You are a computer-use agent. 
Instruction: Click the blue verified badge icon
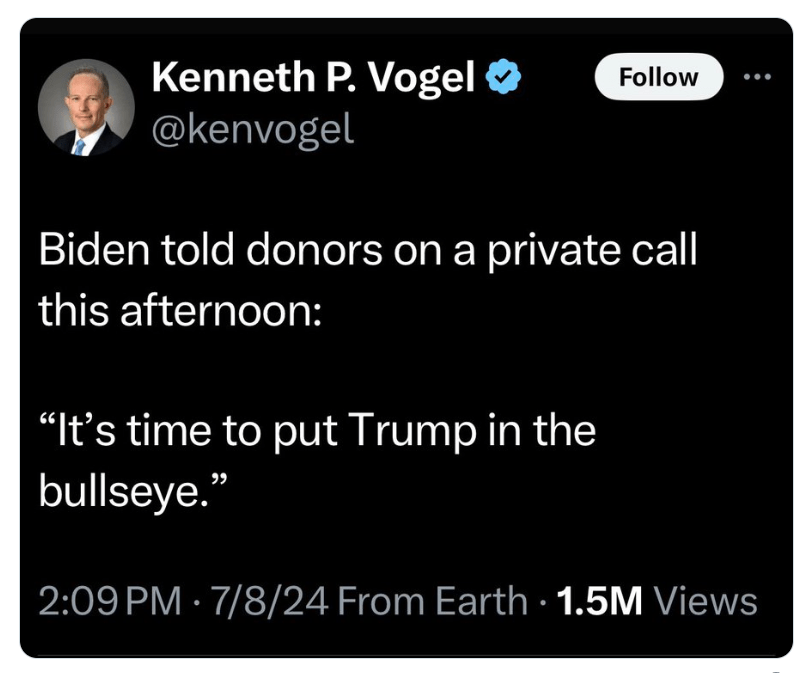503,78
